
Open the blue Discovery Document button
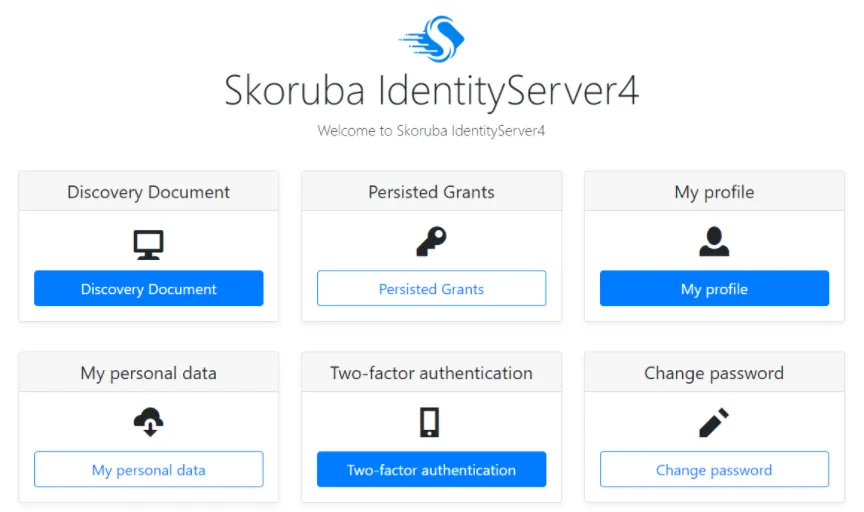pyautogui.click(x=149, y=288)
